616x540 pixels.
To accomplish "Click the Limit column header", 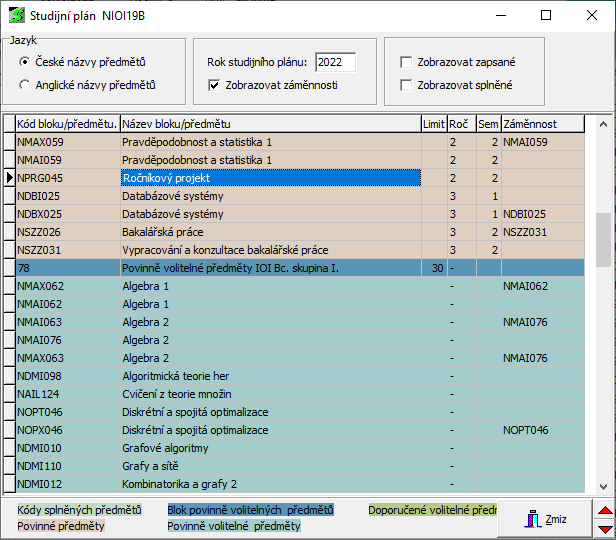I will pyautogui.click(x=433, y=124).
